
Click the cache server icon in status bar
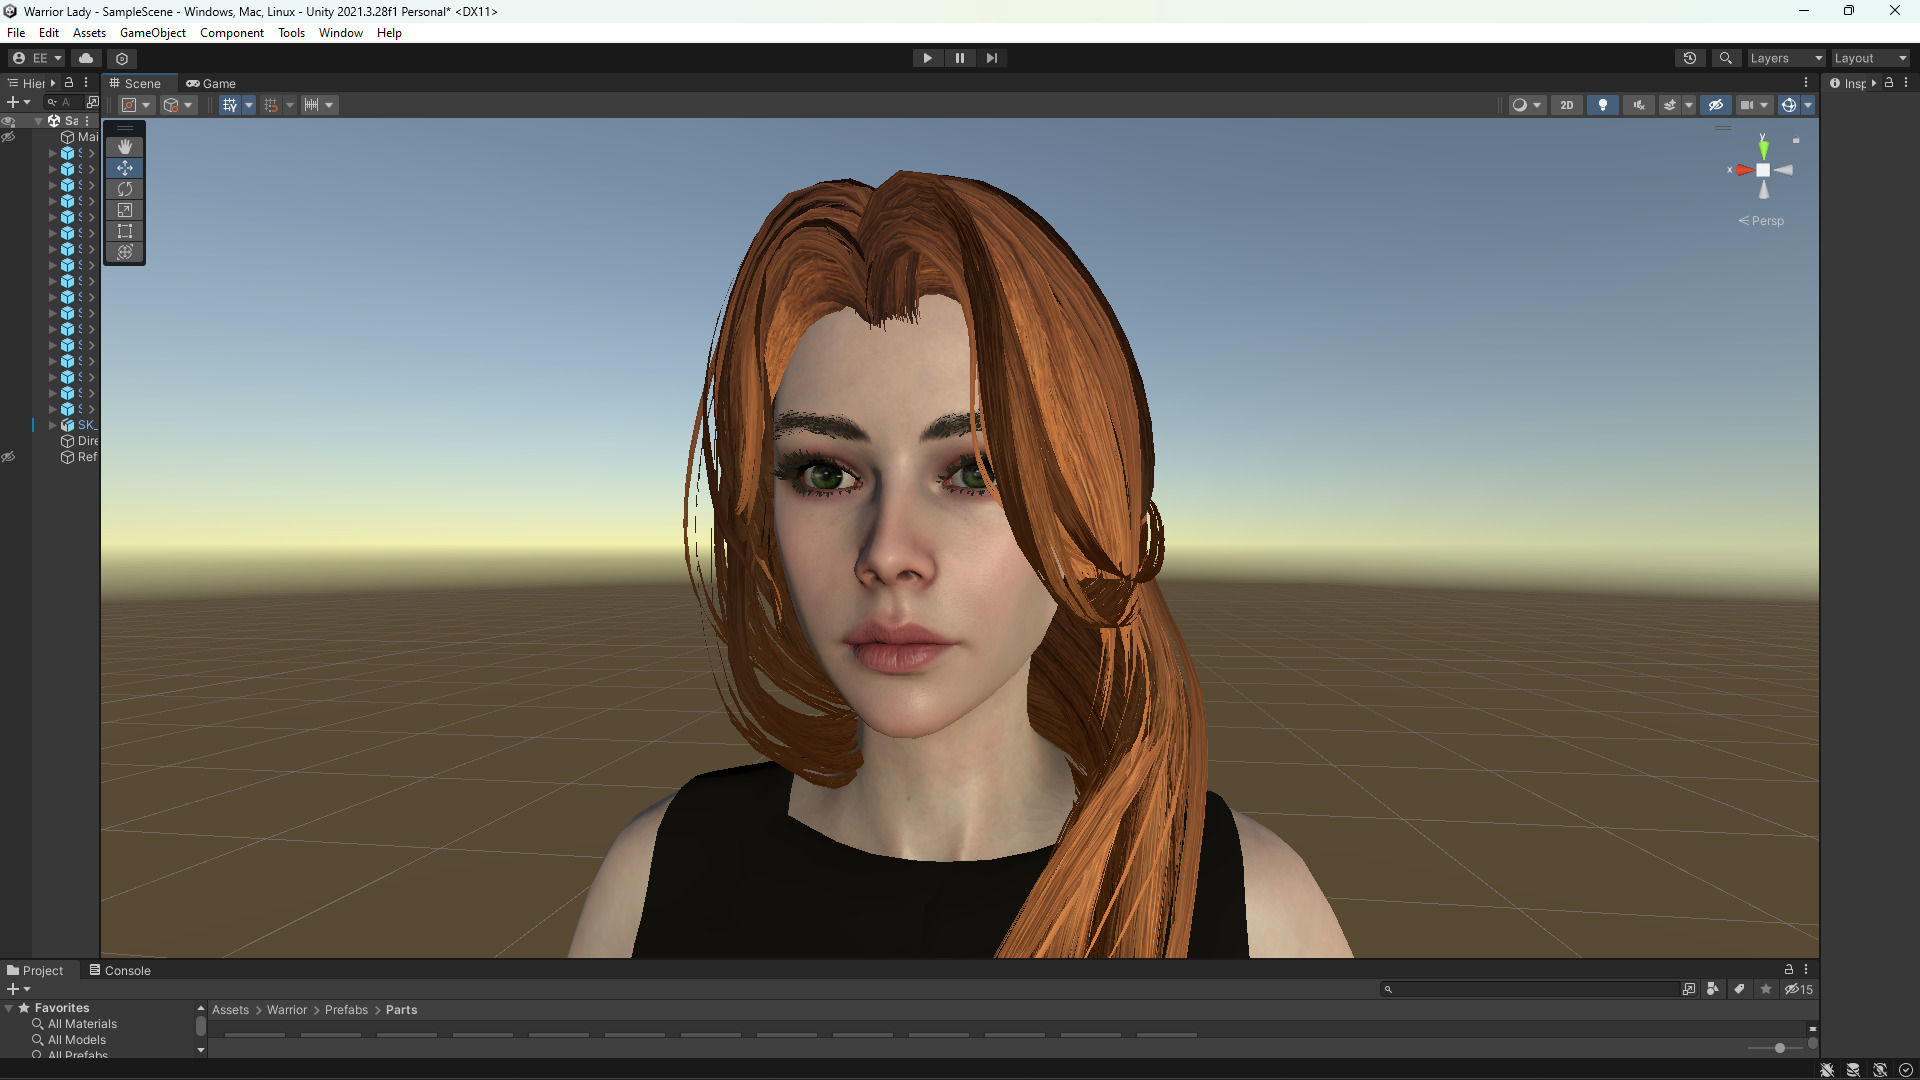1853,1070
